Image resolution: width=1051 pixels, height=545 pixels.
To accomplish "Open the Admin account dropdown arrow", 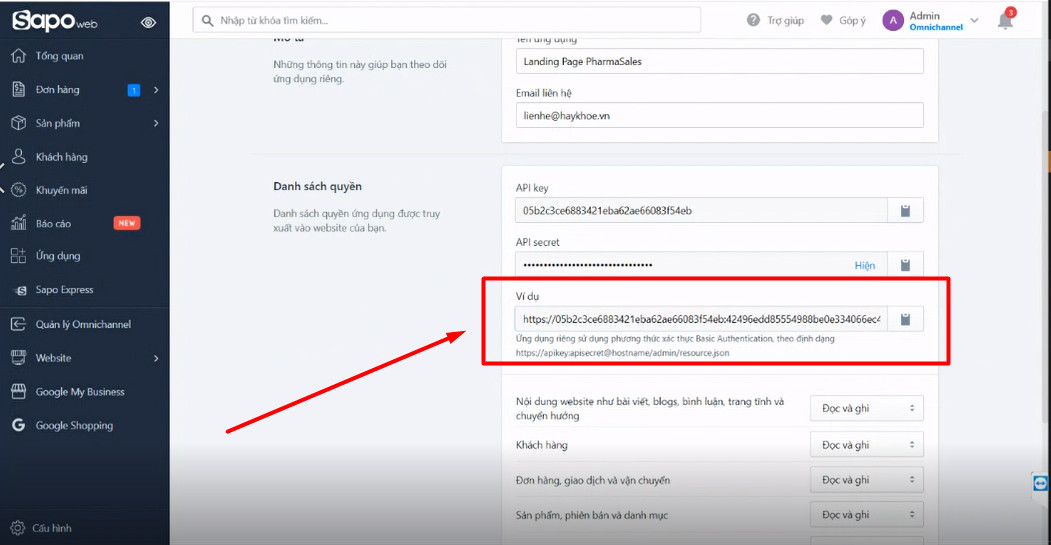I will coord(975,21).
